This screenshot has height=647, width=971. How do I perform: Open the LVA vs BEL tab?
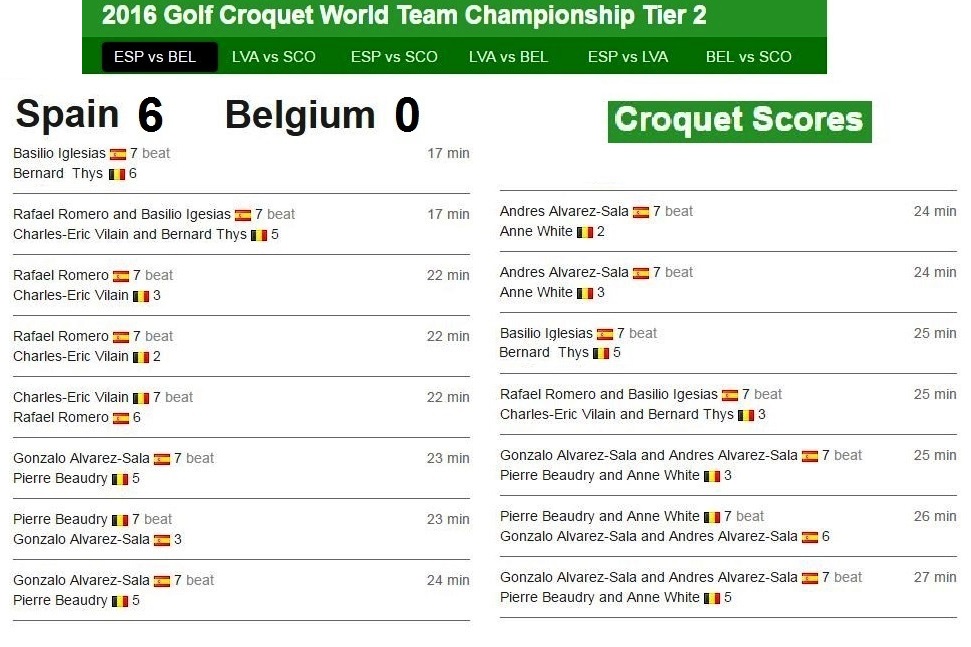[508, 57]
